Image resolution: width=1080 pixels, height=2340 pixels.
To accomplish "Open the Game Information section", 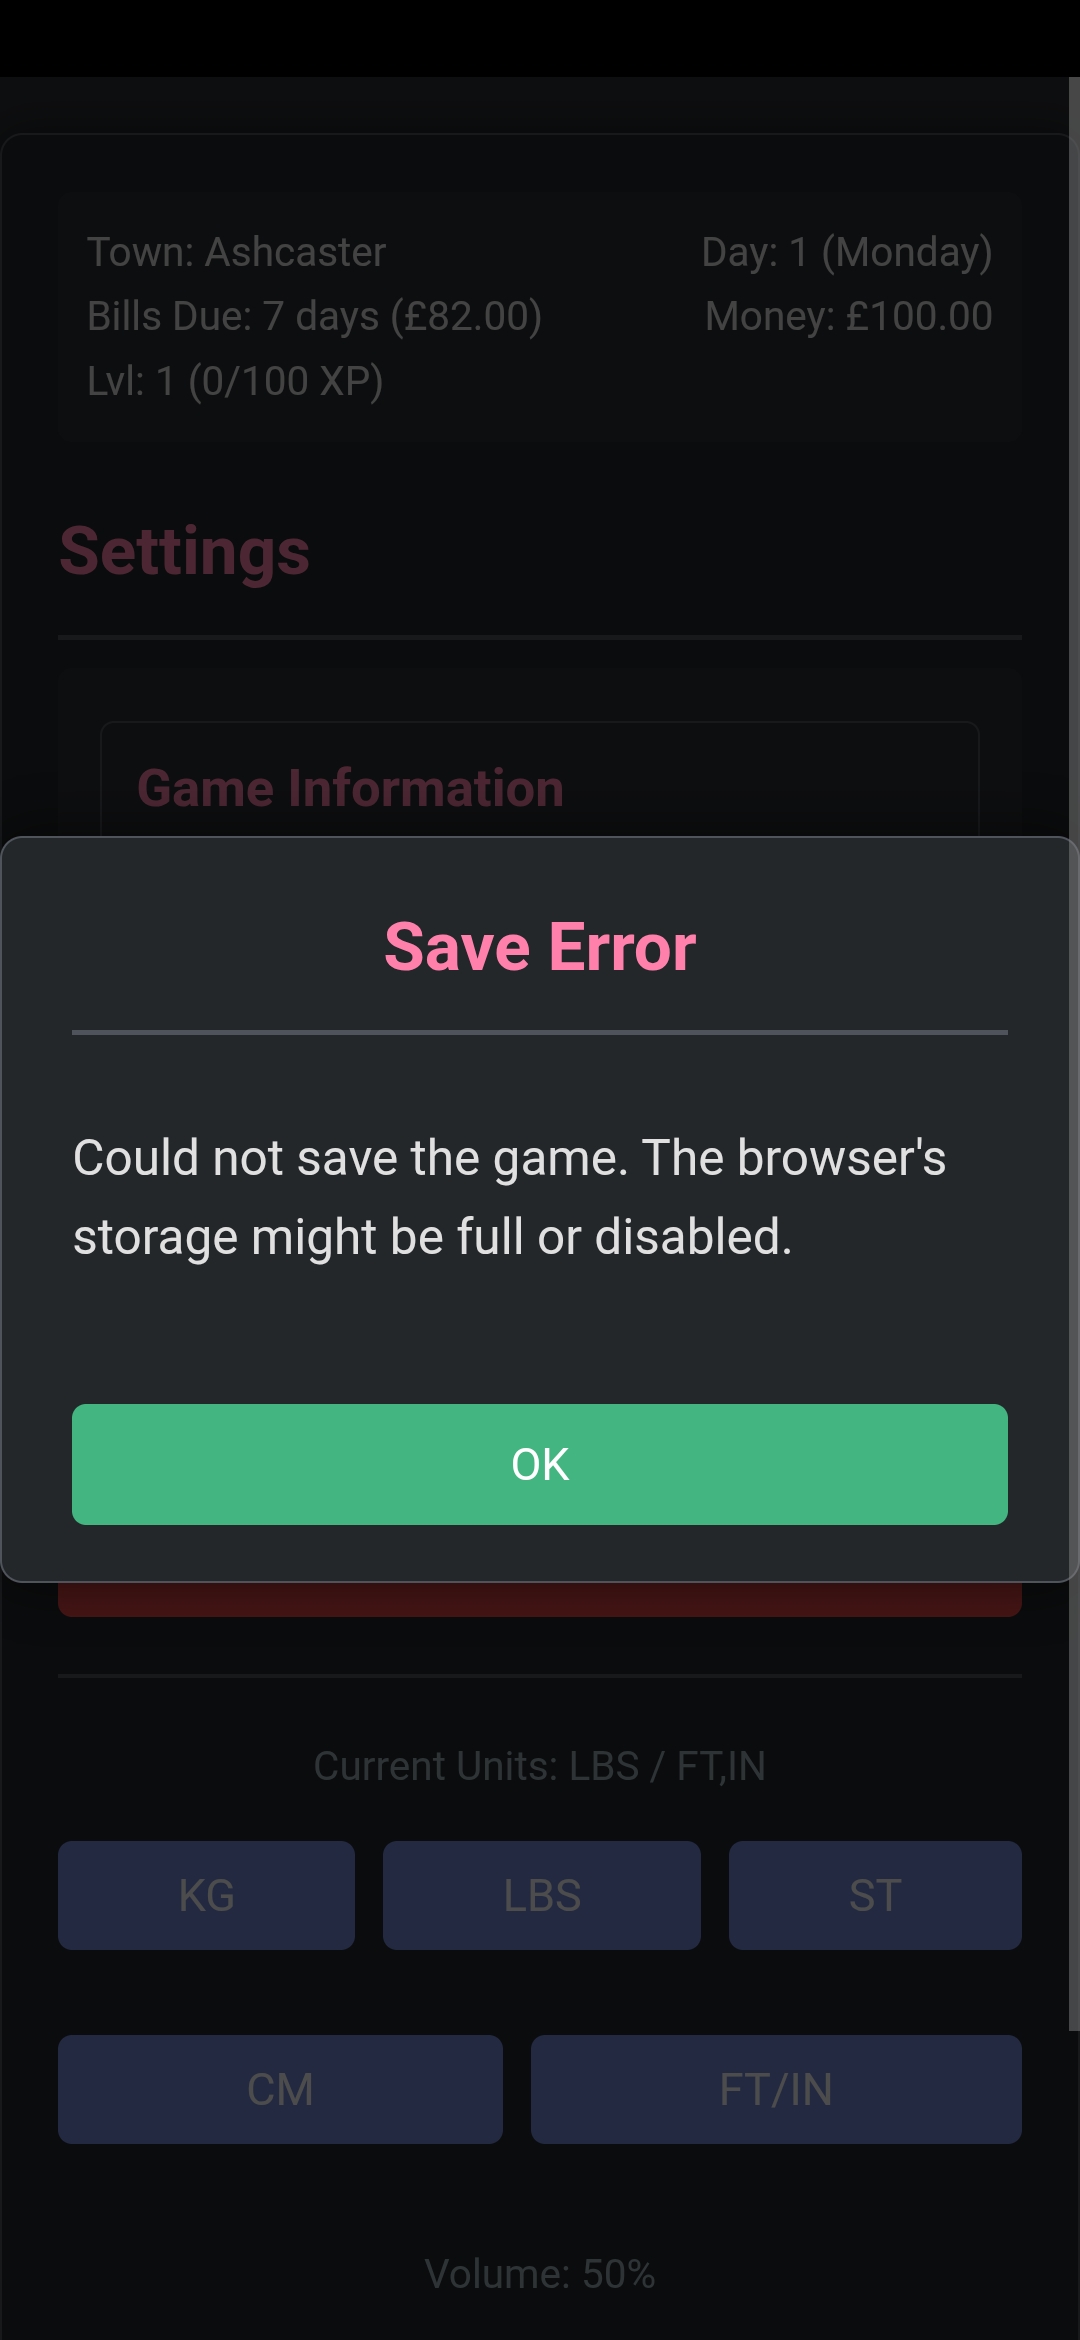I will point(350,788).
